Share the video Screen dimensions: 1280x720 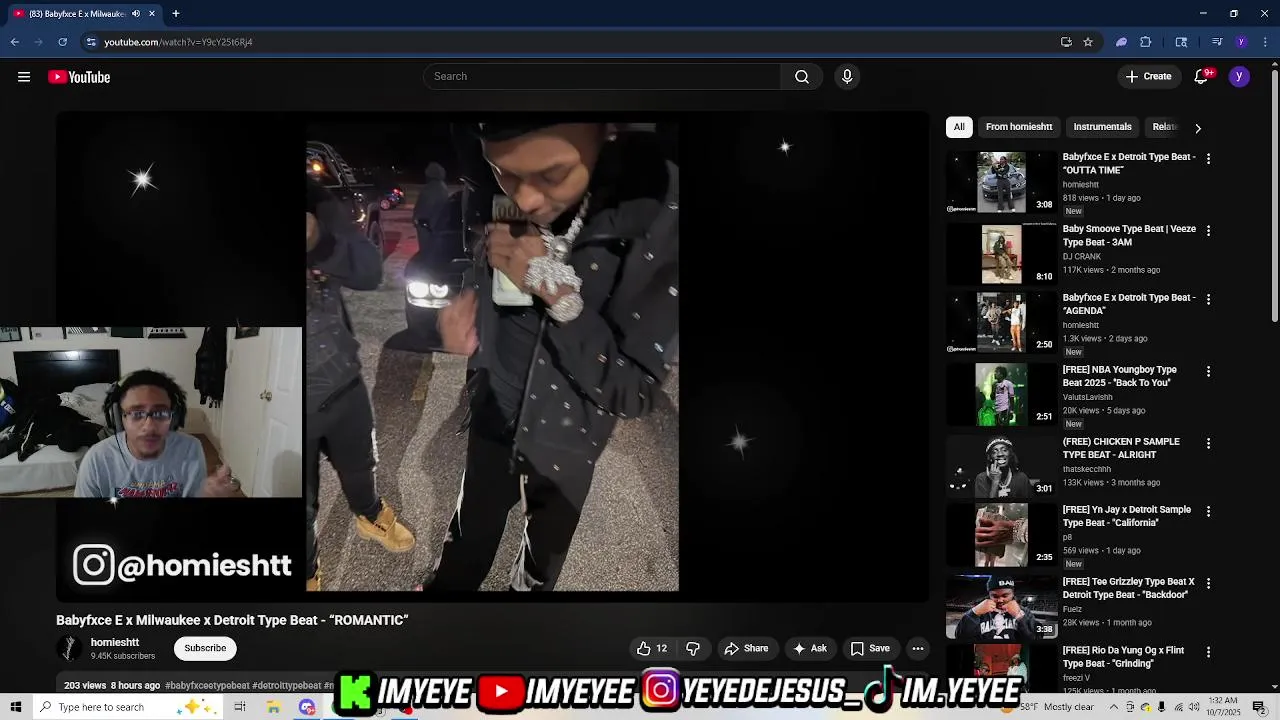pos(747,648)
